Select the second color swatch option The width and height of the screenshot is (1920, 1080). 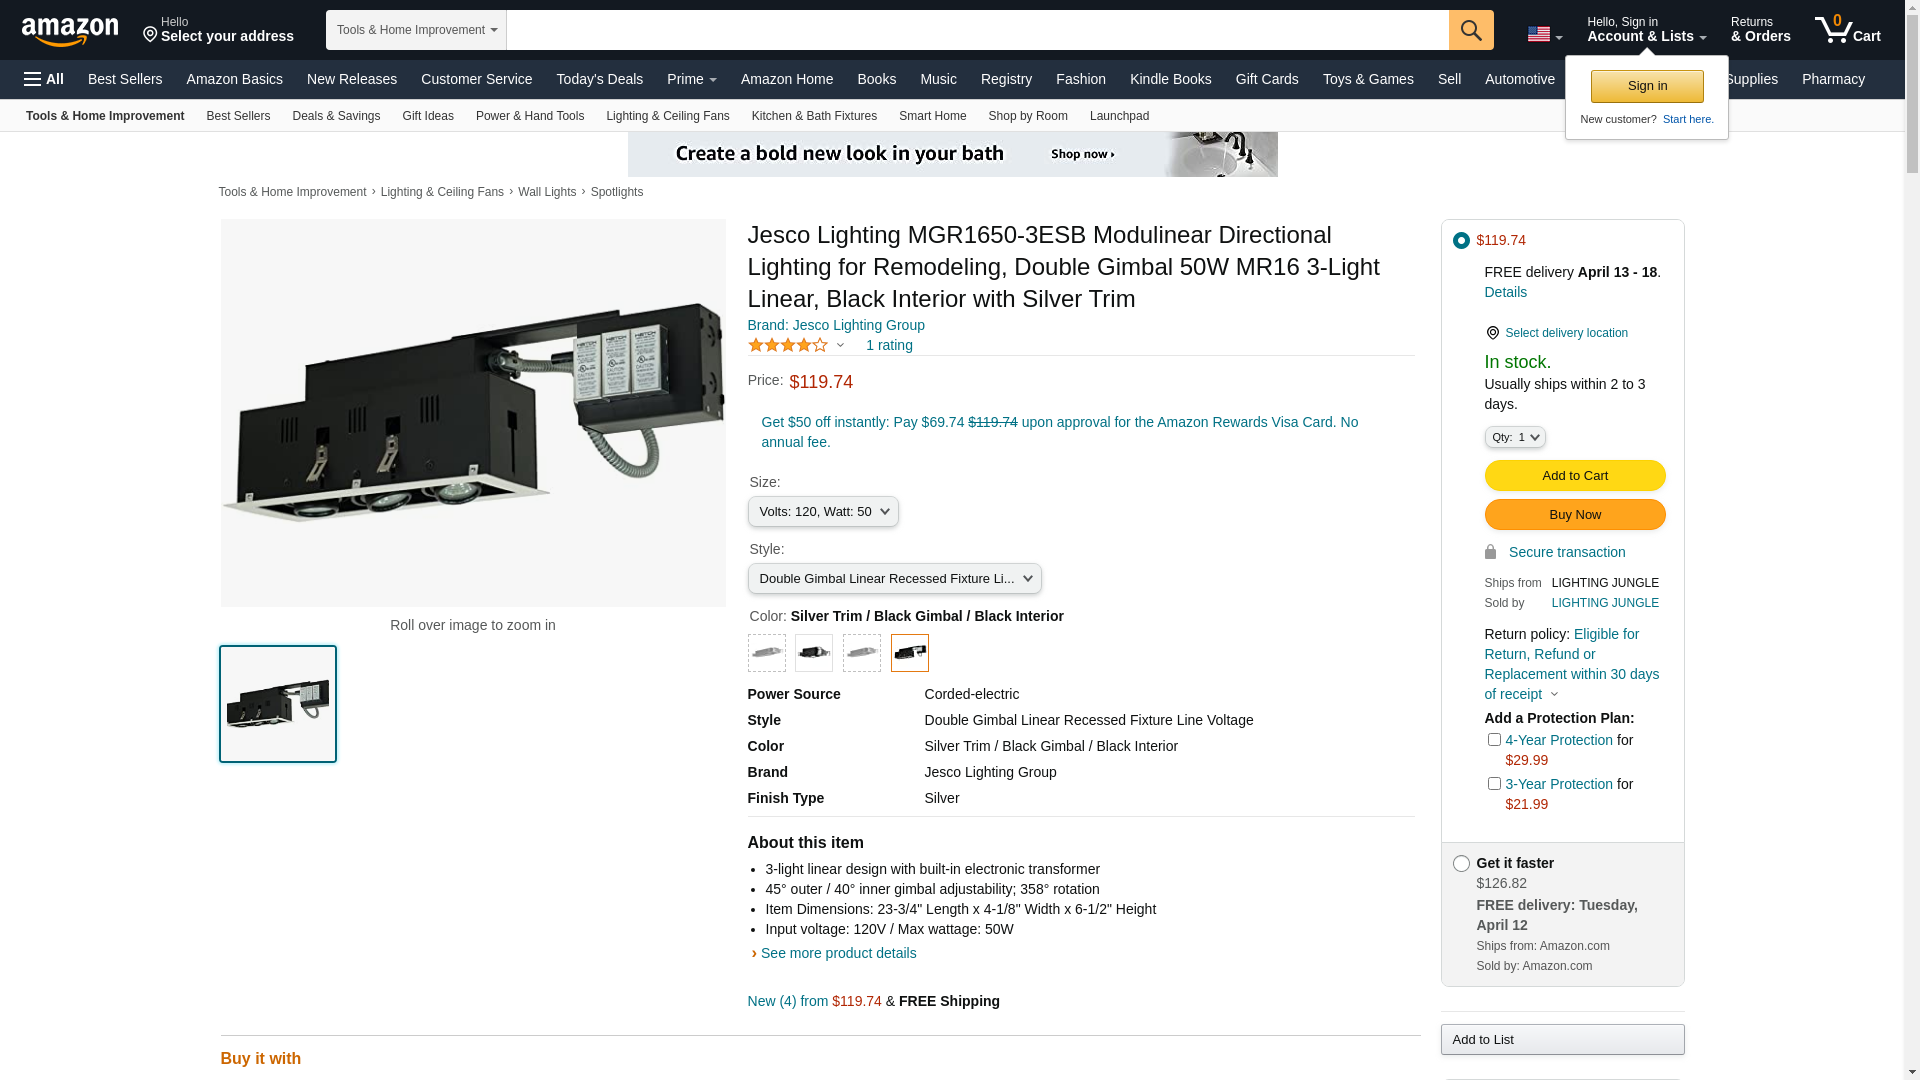pyautogui.click(x=814, y=653)
